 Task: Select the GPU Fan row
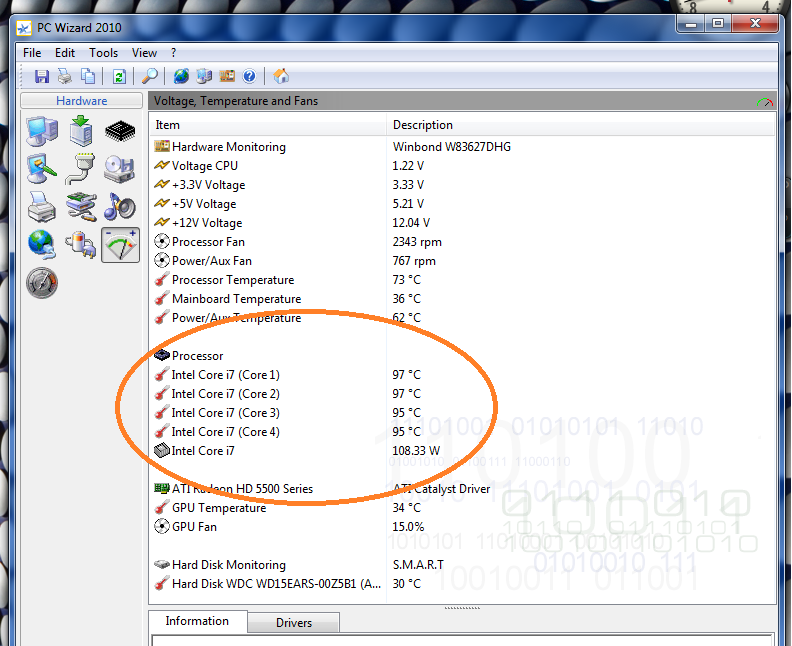pyautogui.click(x=462, y=527)
